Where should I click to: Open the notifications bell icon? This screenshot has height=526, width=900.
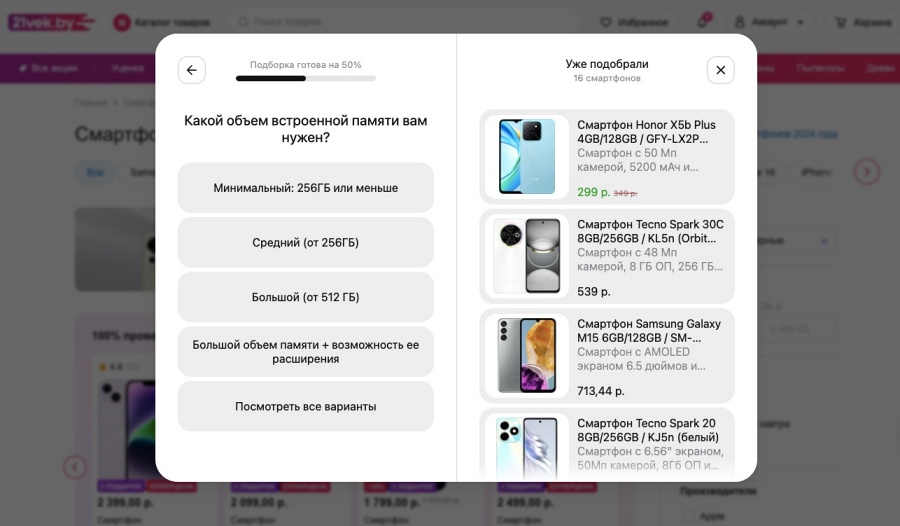tap(702, 22)
